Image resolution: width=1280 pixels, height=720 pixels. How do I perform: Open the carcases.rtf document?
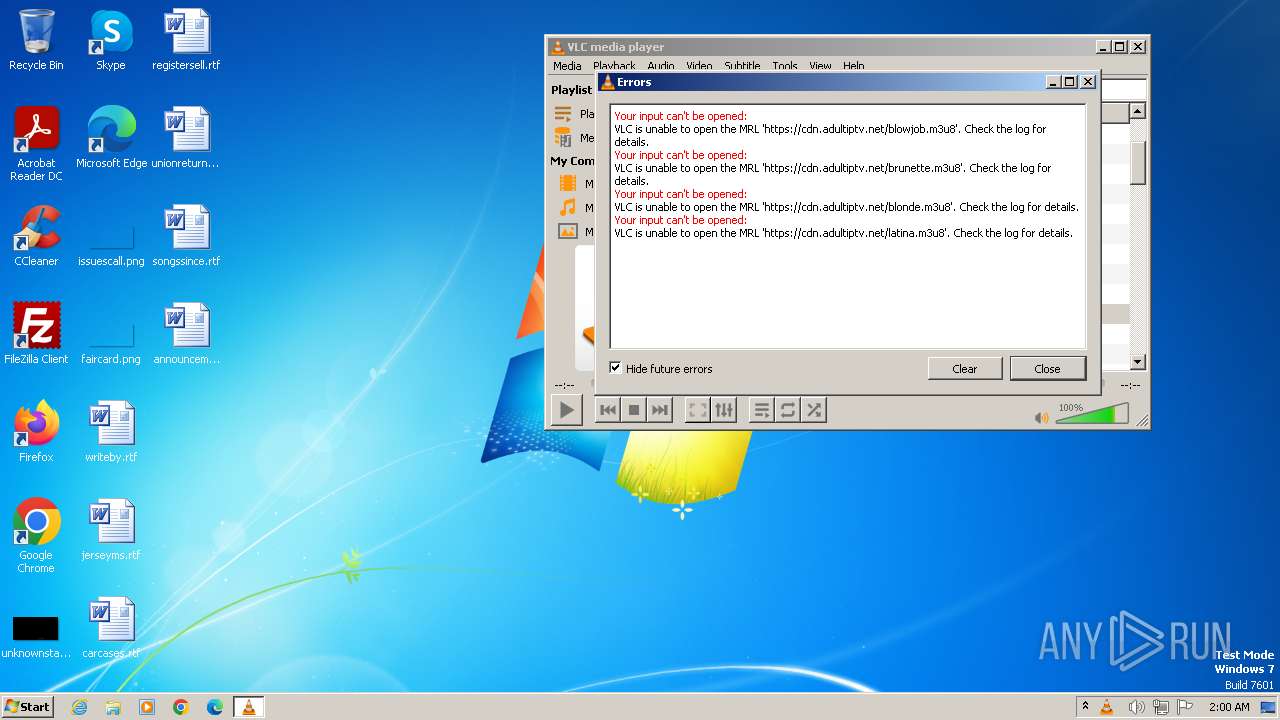click(111, 628)
